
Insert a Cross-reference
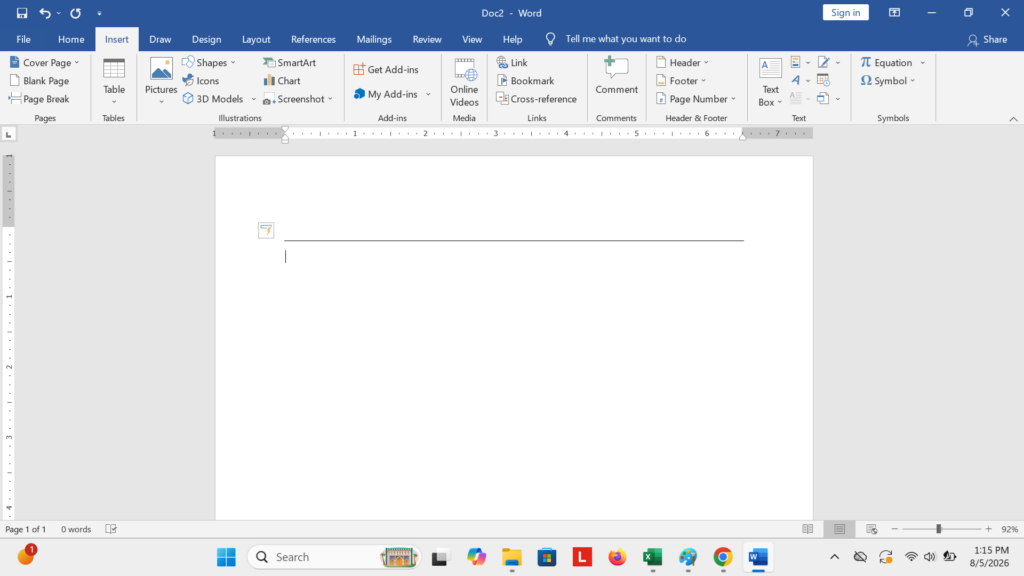click(537, 99)
